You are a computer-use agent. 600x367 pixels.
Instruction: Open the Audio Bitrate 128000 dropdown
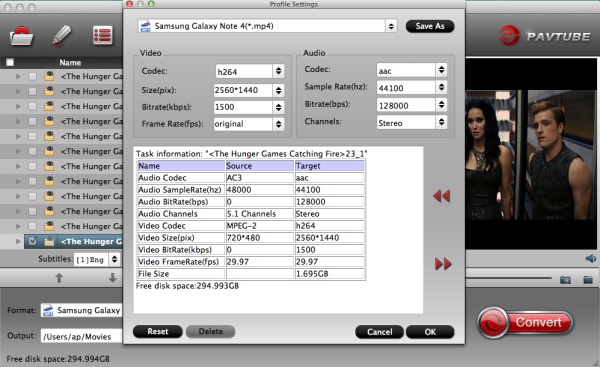(x=441, y=105)
